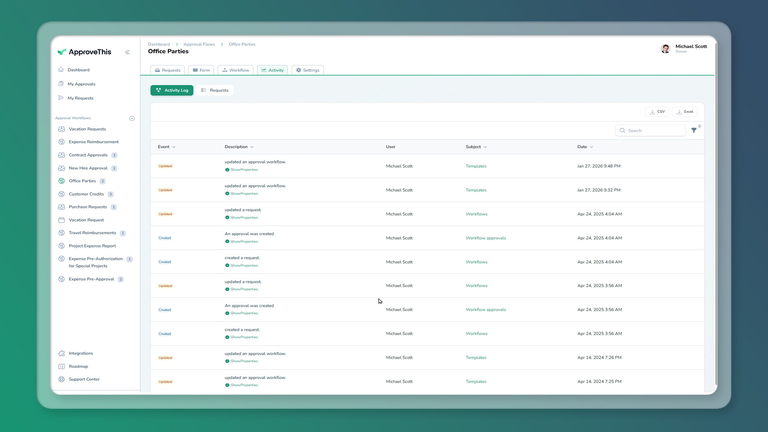Open New Hire Approval workflow
The width and height of the screenshot is (768, 432).
[87, 168]
